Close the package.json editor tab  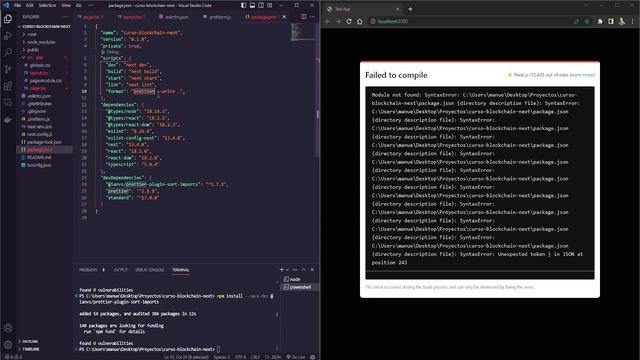click(284, 17)
